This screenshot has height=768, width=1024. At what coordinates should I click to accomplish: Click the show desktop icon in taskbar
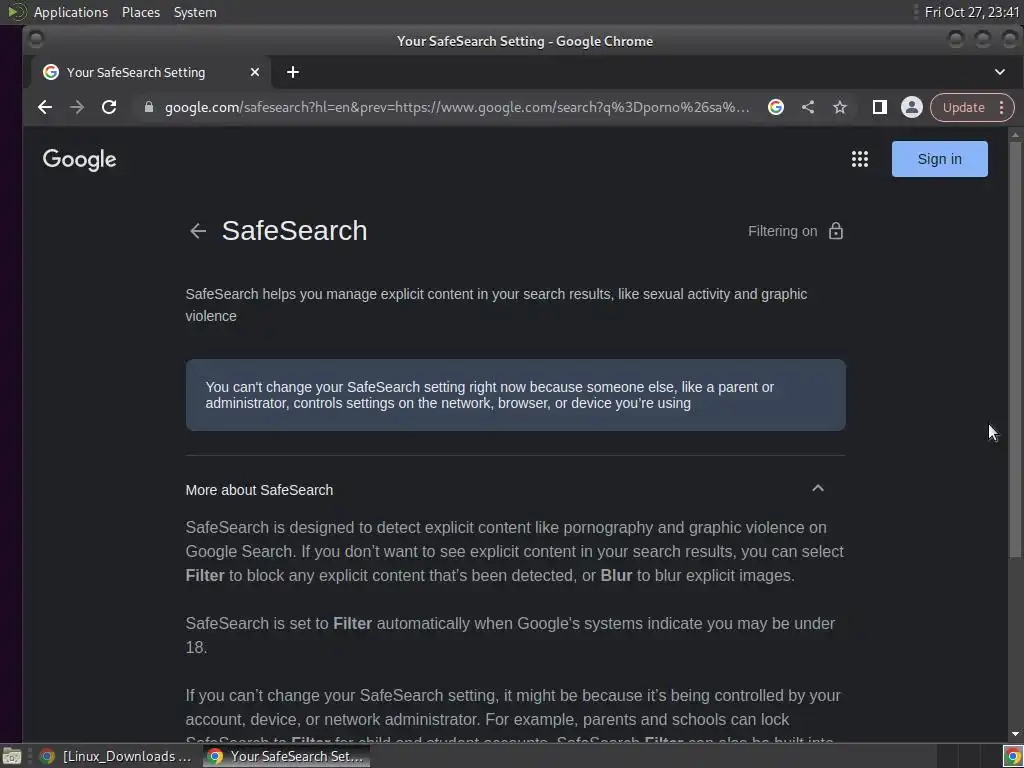pos(12,756)
